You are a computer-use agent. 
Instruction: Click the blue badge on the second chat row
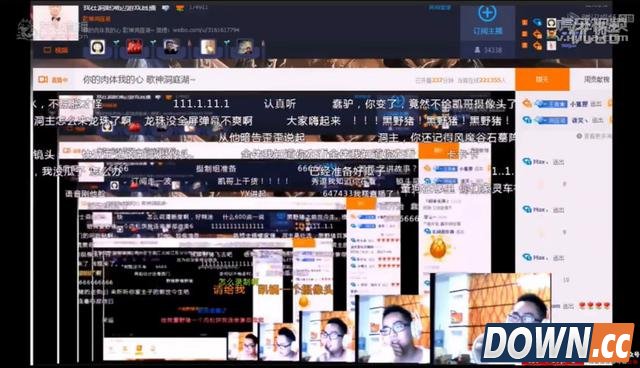point(551,120)
